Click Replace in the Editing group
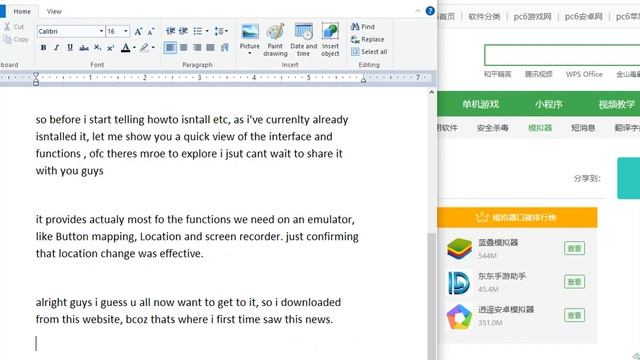This screenshot has height=360, width=640. point(367,39)
